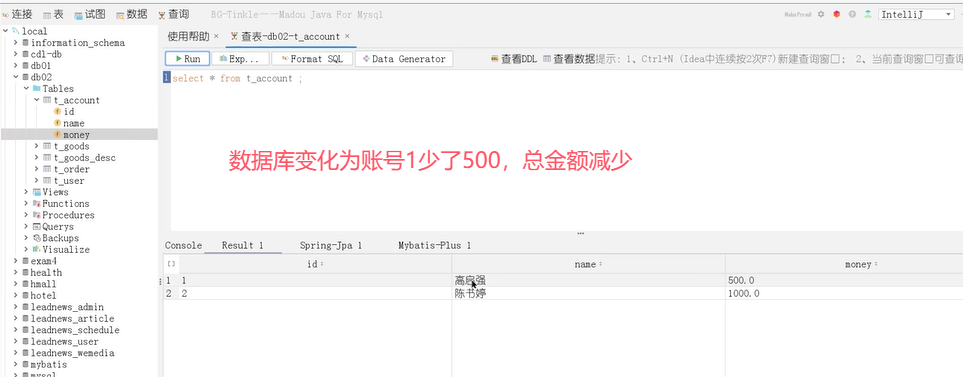Open the Procedures folder
This screenshot has width=963, height=377.
pyautogui.click(x=68, y=216)
